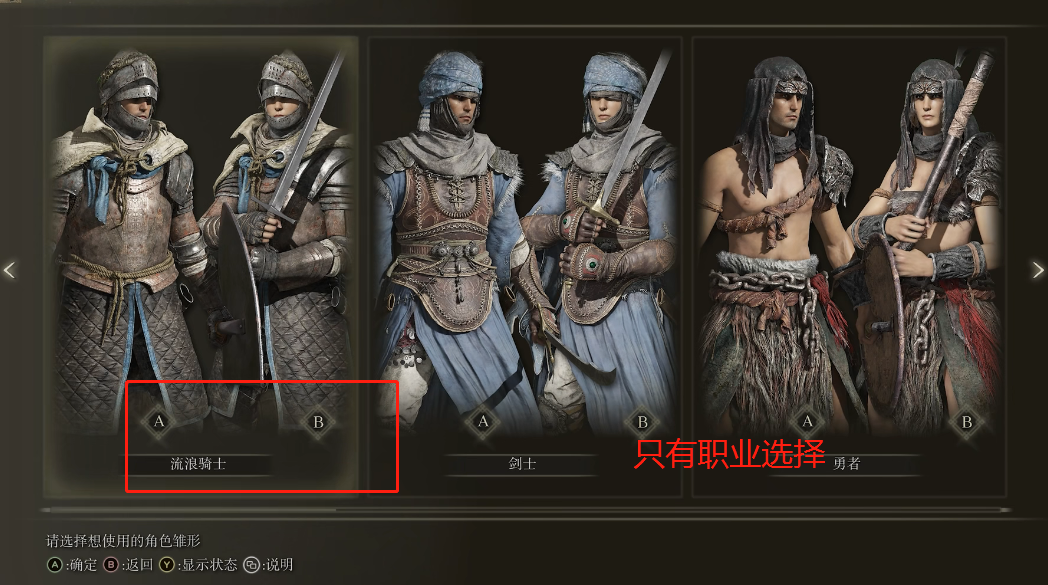1048x585 pixels.
Task: Click the A 确定 confirm button icon
Action: click(x=55, y=565)
